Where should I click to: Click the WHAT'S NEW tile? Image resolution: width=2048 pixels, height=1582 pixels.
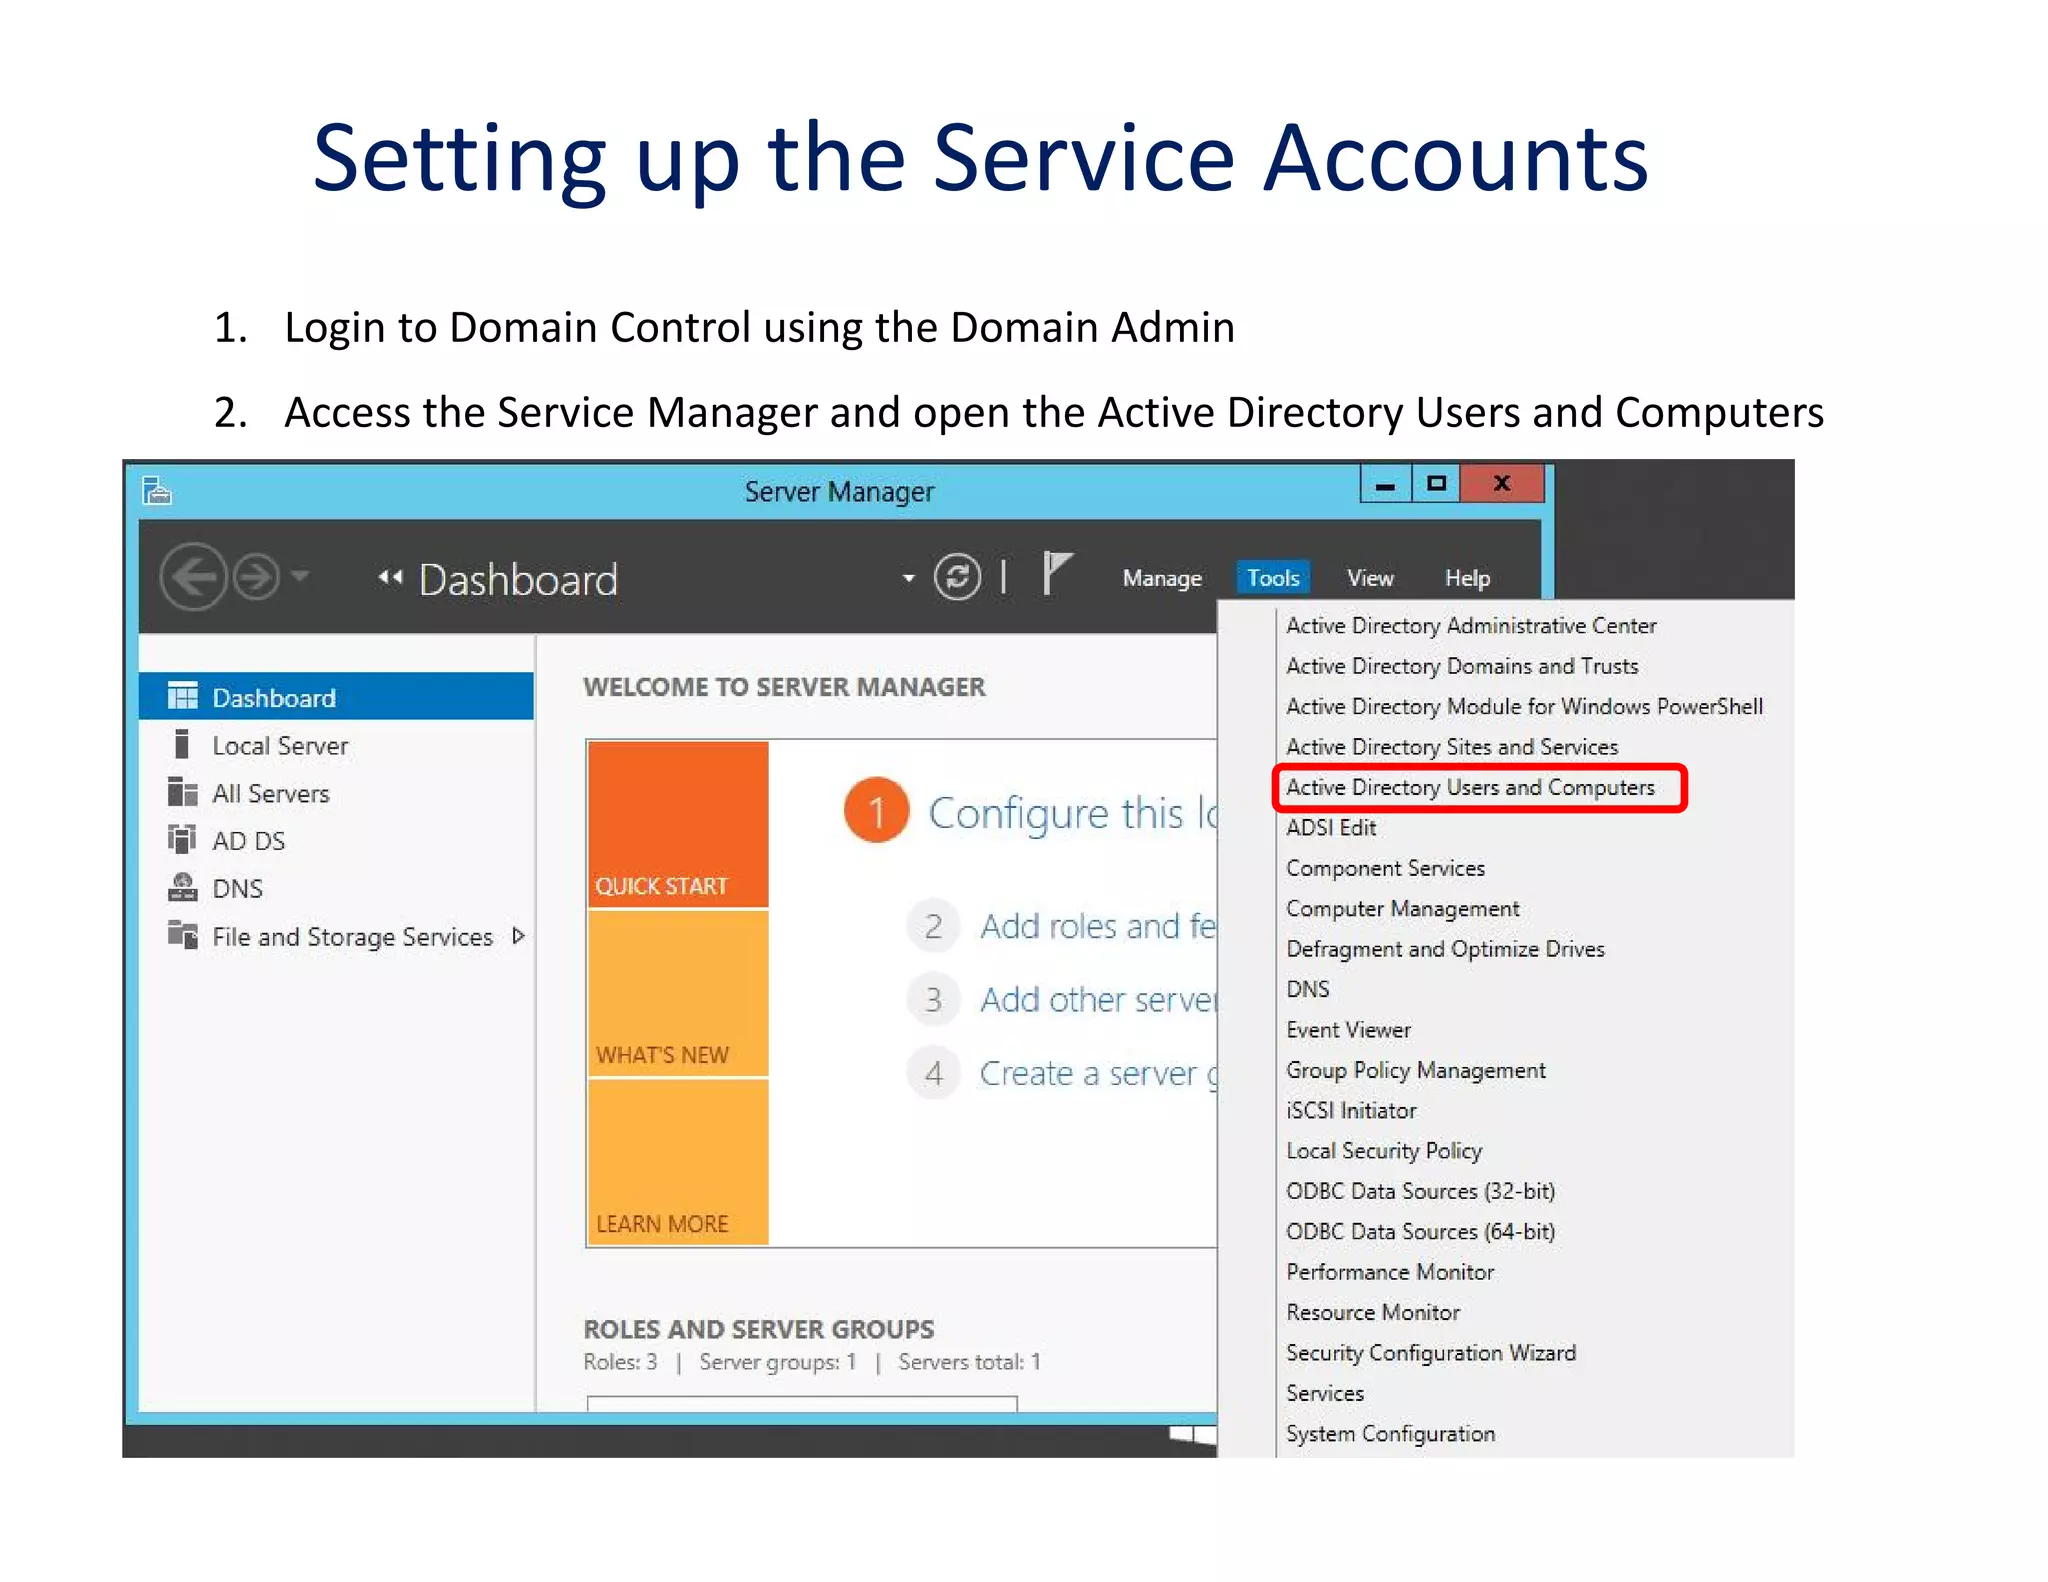coord(678,994)
